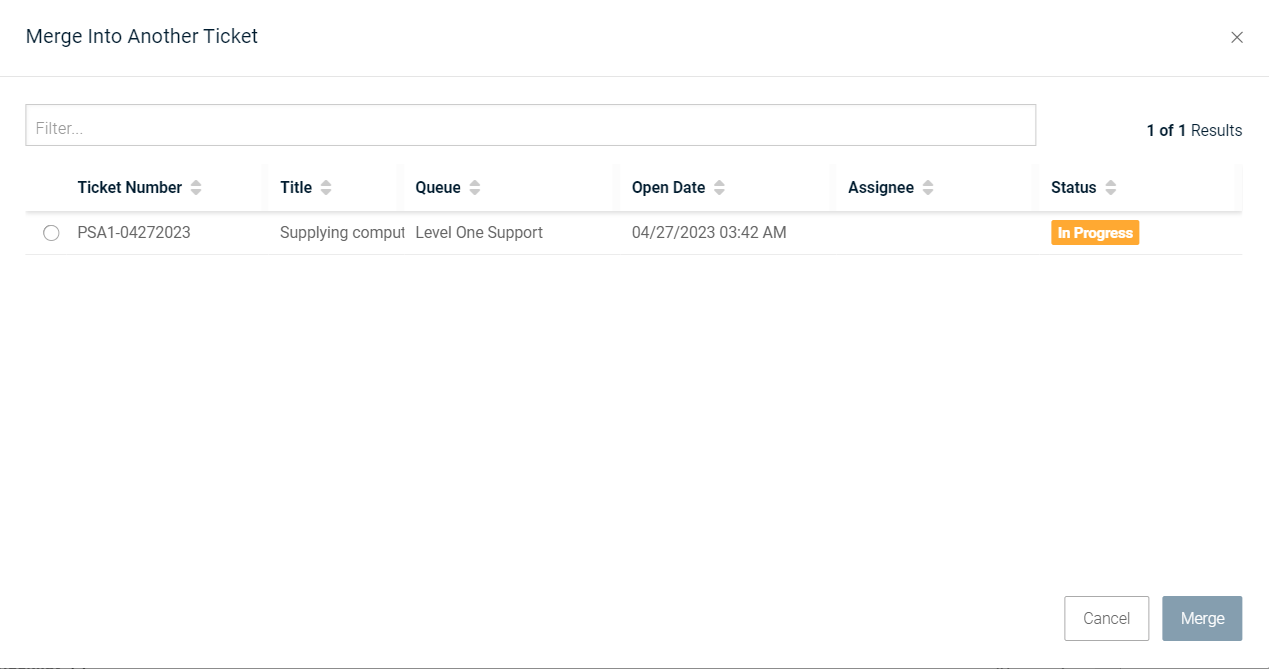Click the Status column sort arrows
Screen dimensions: 1269x669
[1111, 188]
